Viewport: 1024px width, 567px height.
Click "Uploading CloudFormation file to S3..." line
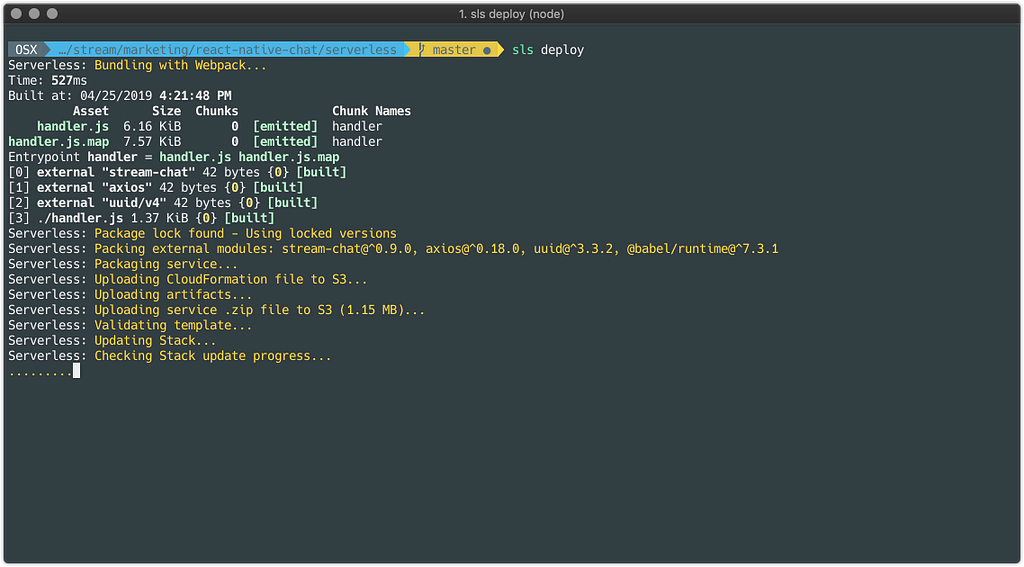(231, 280)
